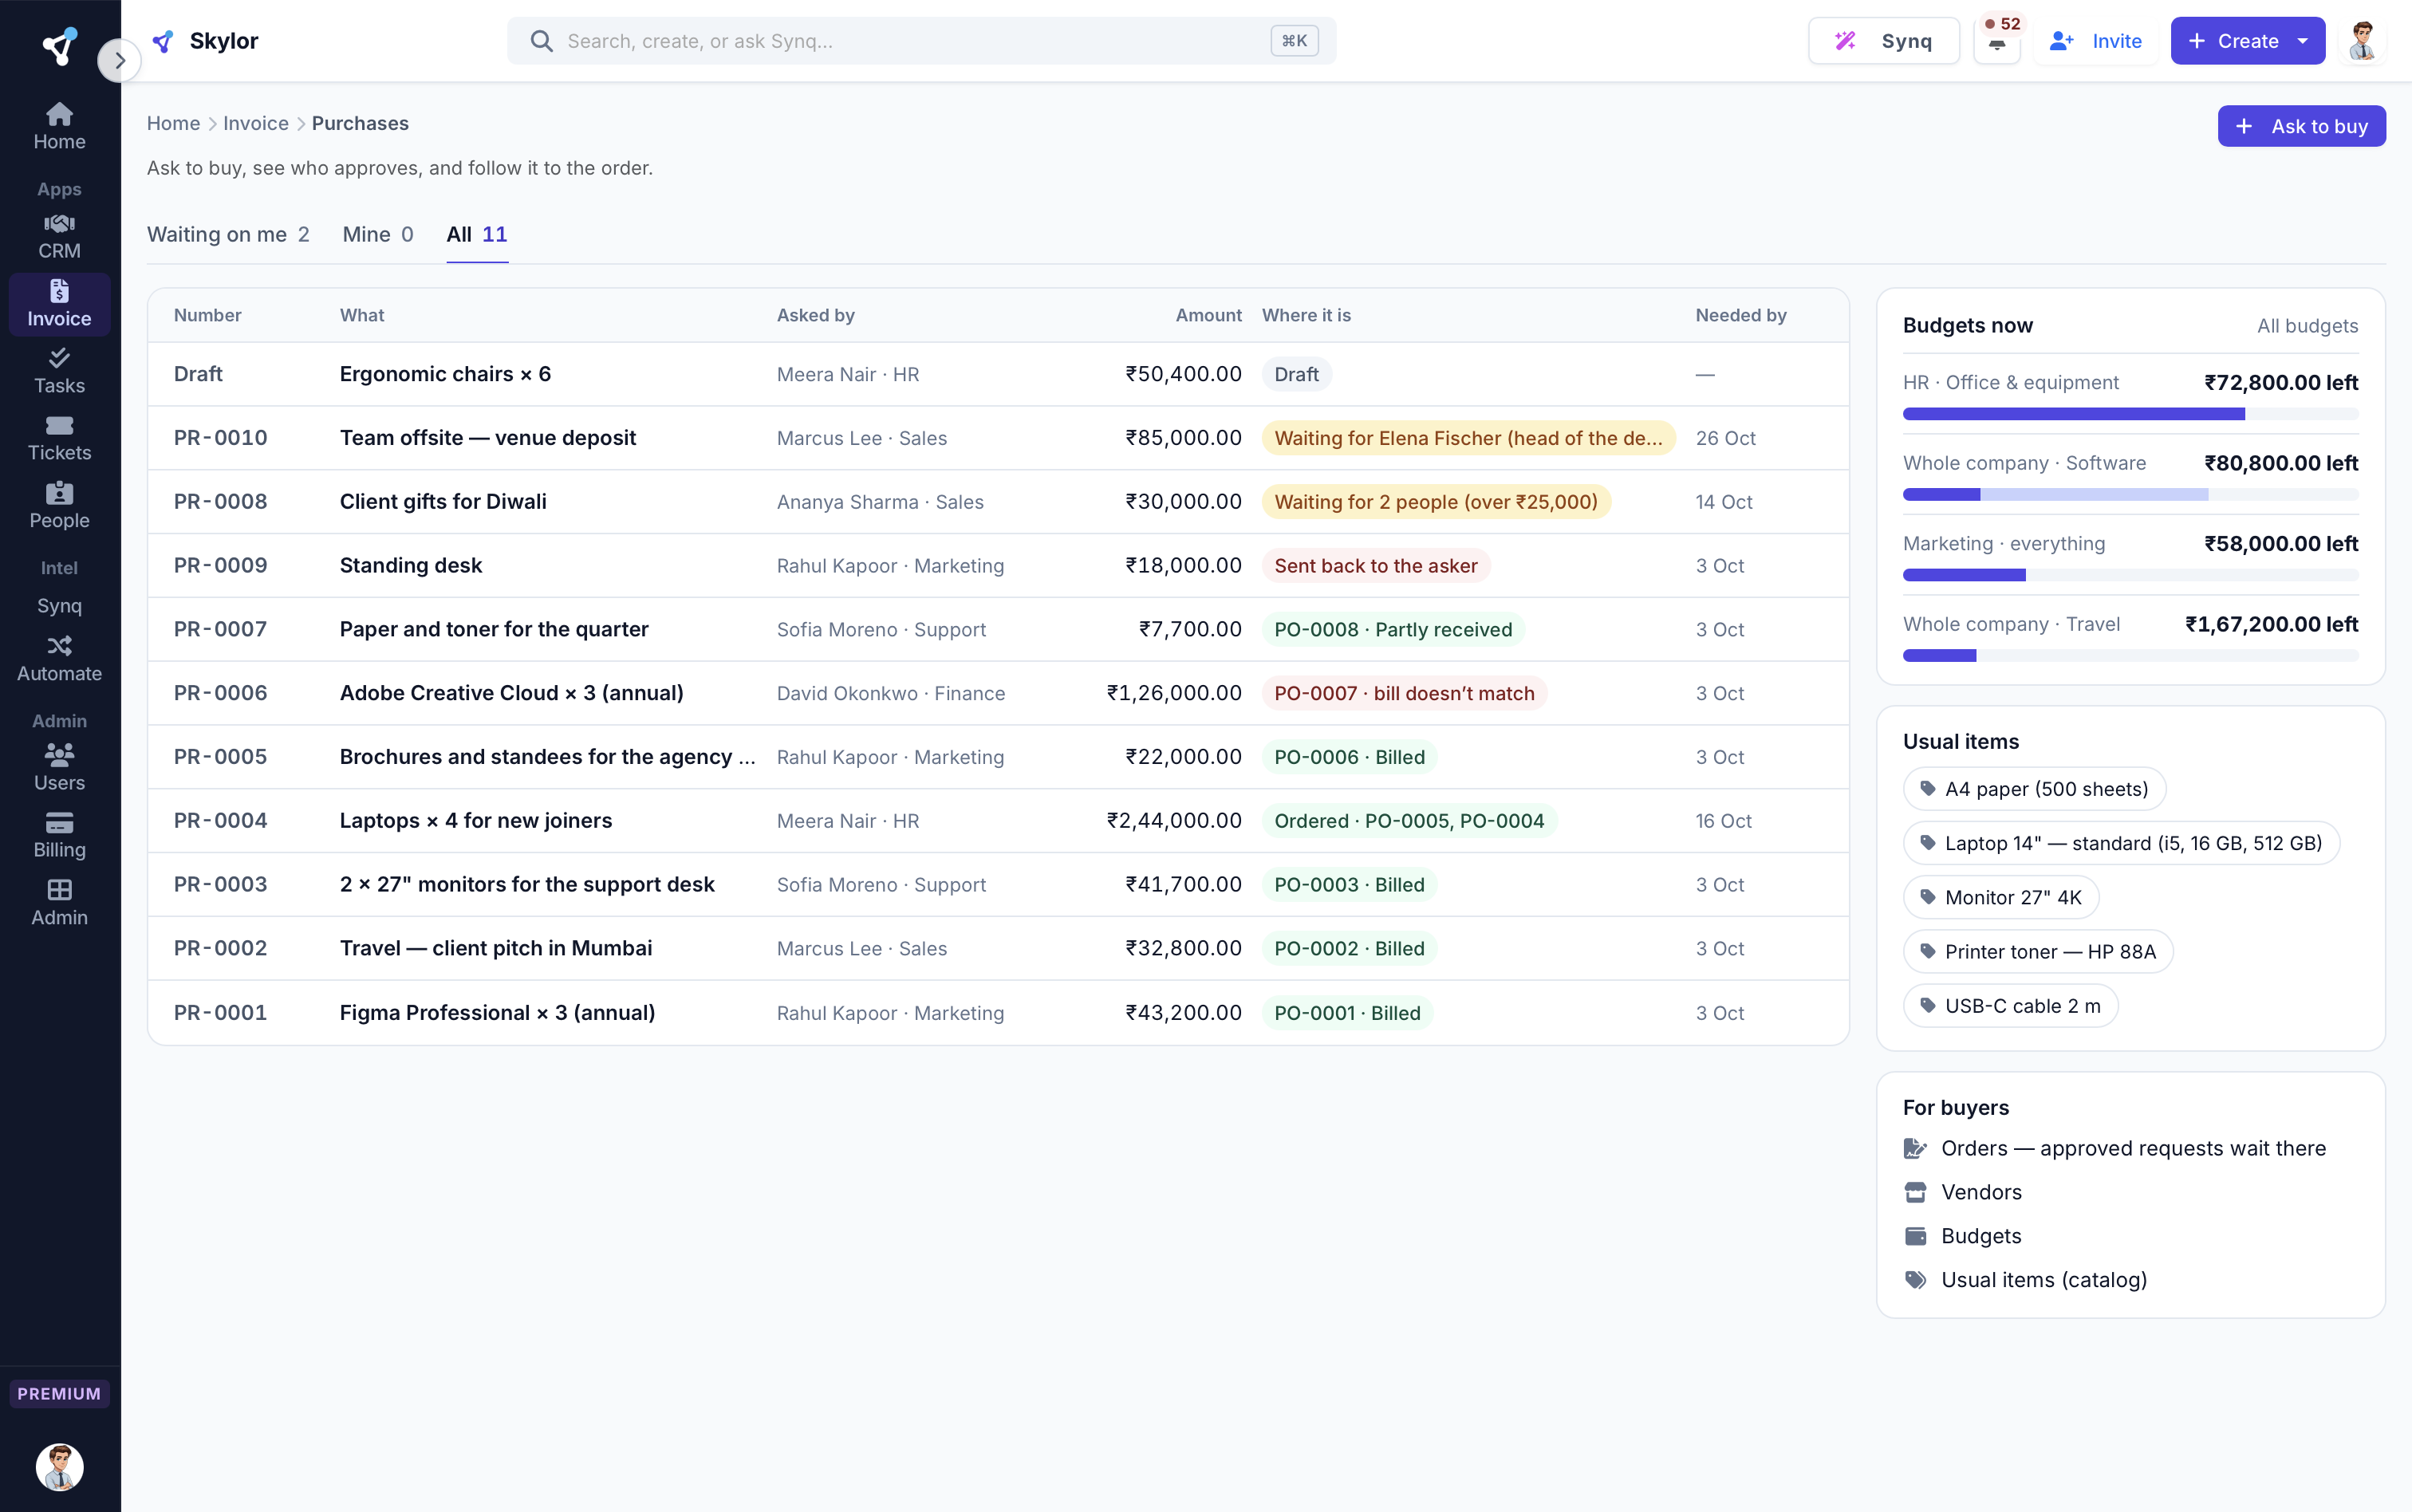The height and width of the screenshot is (1512, 2412).
Task: Go to Invoice breadcrumb
Action: [255, 123]
